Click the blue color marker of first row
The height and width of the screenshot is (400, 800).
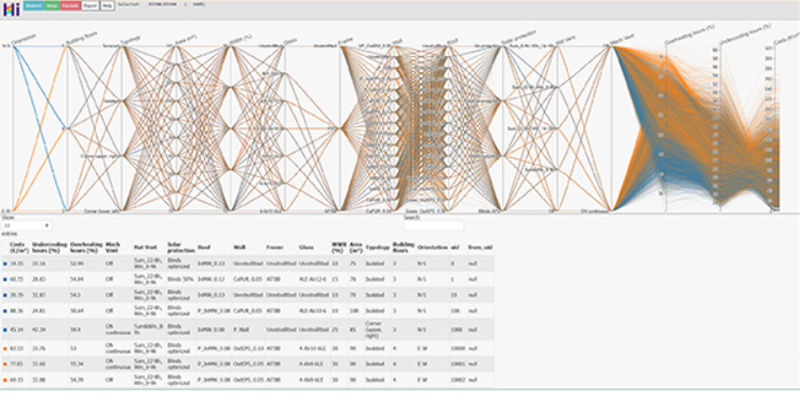point(5,264)
